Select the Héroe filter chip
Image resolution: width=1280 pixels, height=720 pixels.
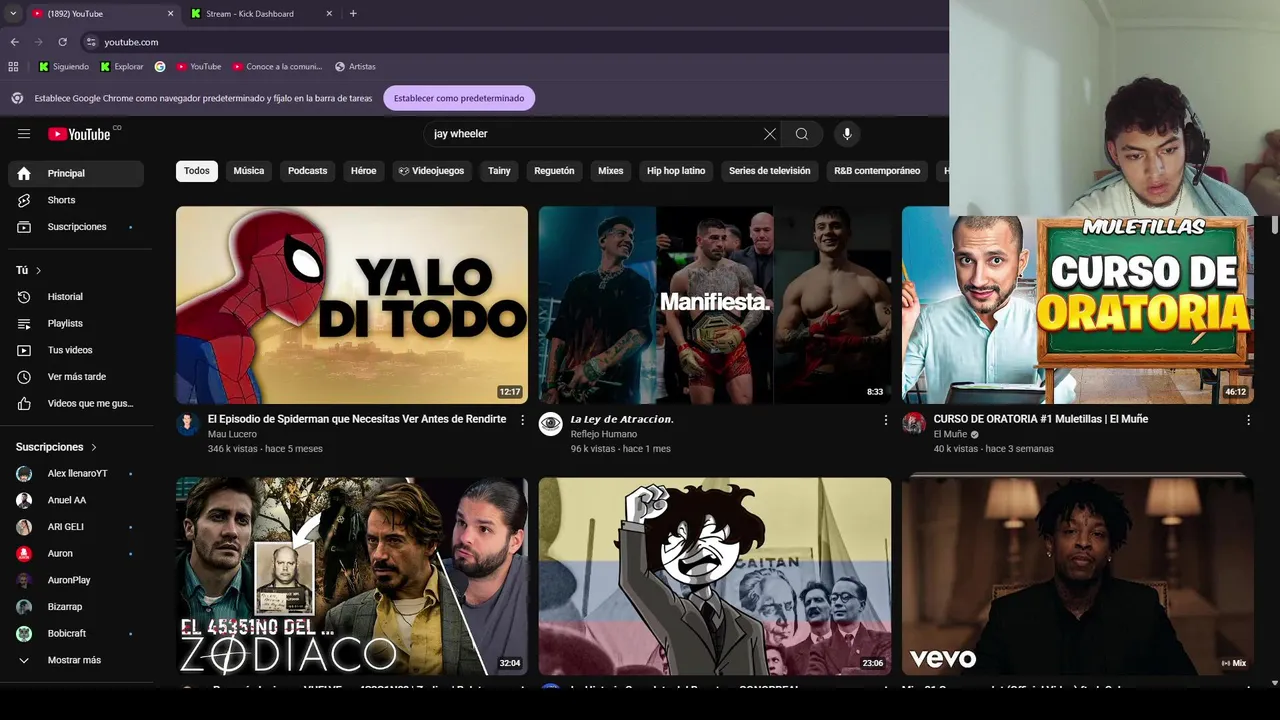pyautogui.click(x=364, y=171)
